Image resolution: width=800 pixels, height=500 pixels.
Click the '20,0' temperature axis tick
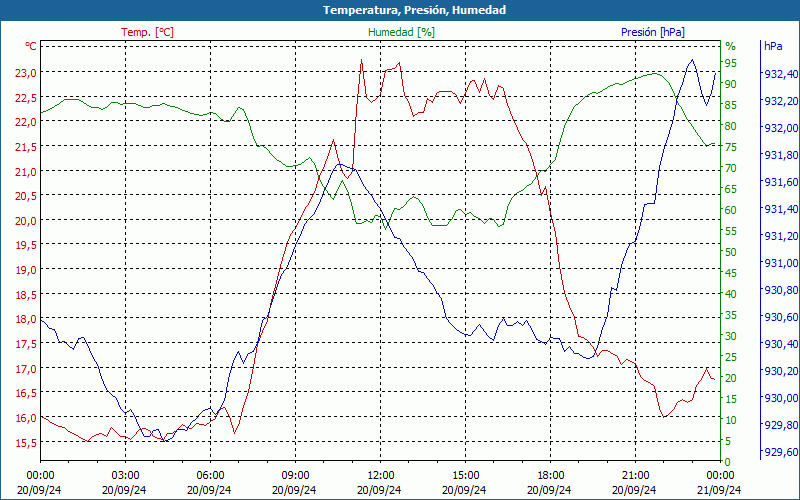[x=26, y=221]
